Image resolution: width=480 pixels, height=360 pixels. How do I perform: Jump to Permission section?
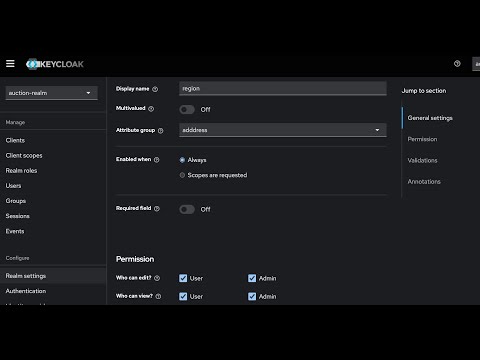pyautogui.click(x=422, y=139)
